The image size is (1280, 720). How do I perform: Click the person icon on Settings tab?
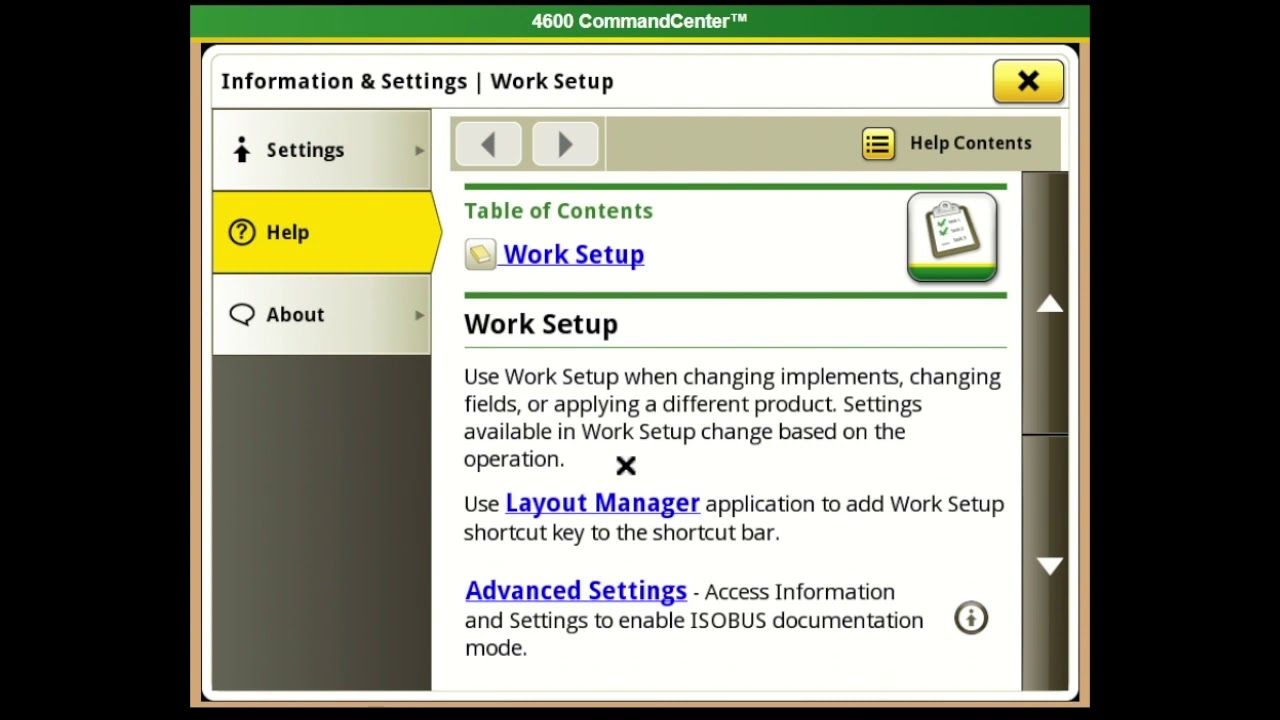tap(241, 150)
